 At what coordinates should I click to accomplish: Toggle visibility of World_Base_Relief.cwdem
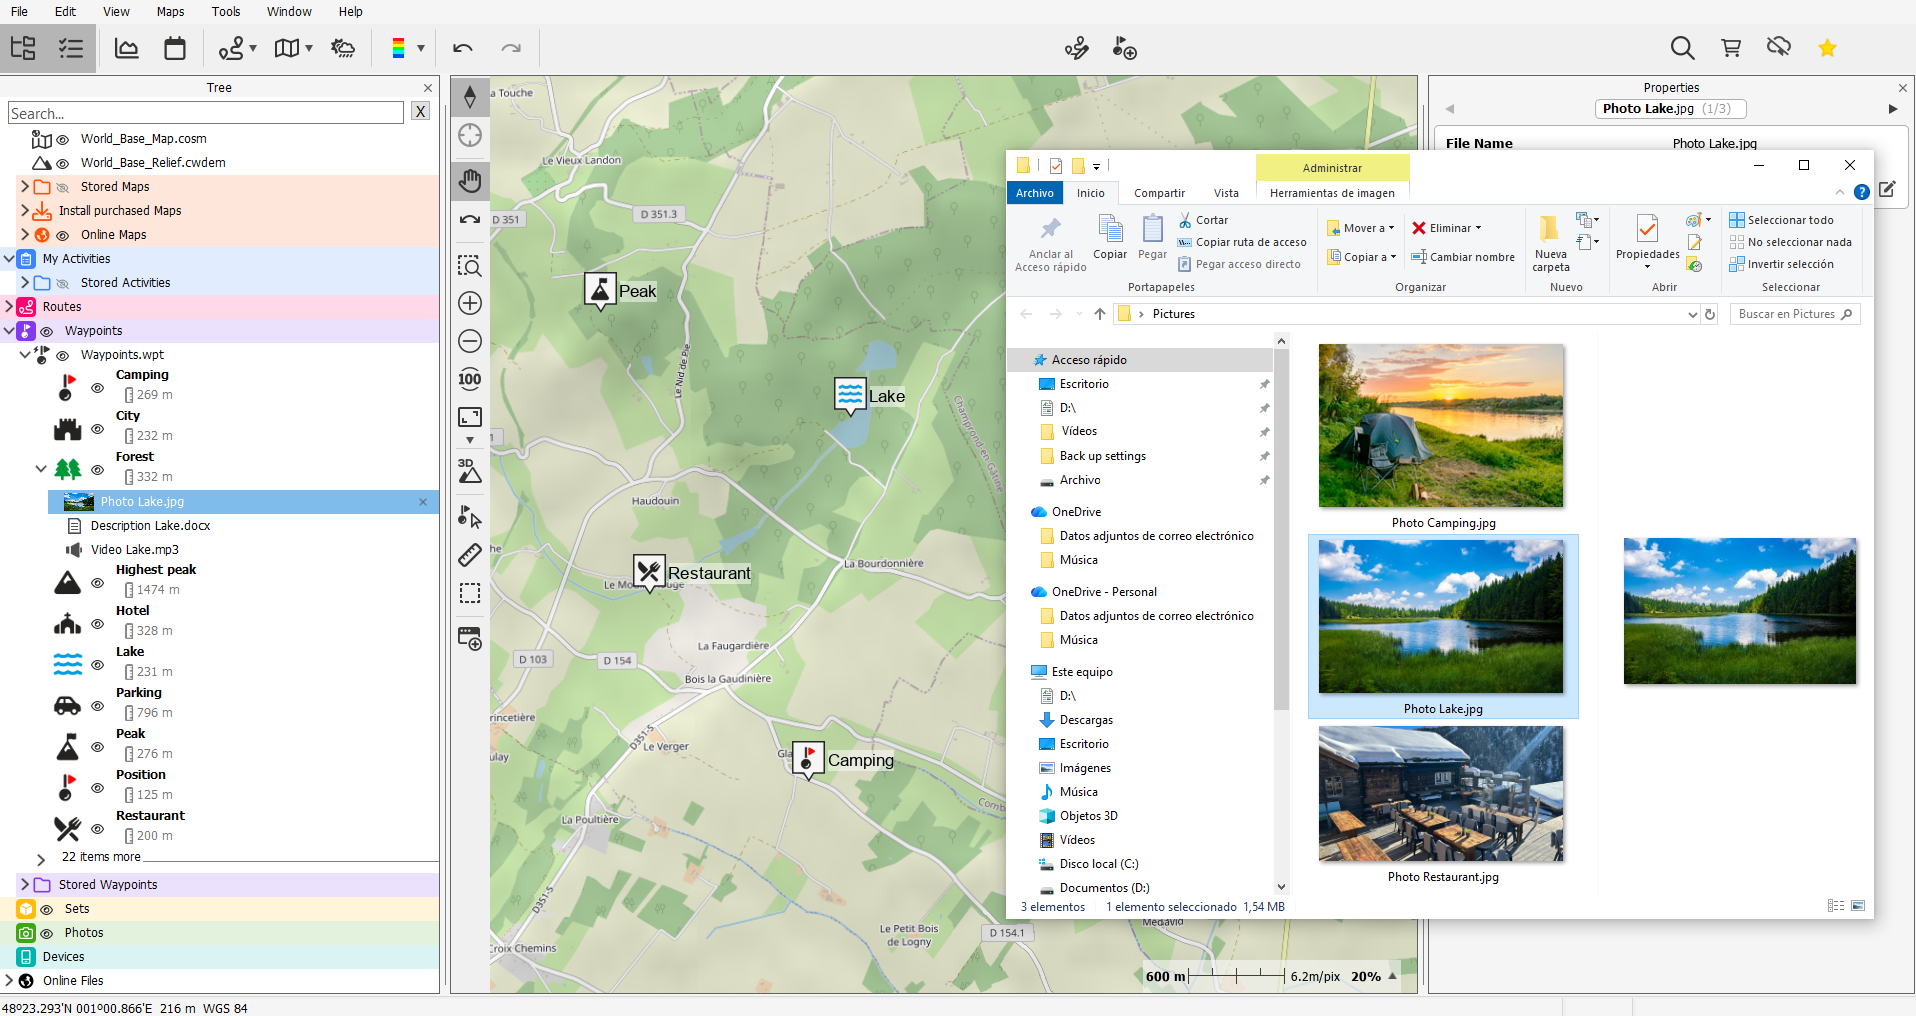tap(63, 163)
